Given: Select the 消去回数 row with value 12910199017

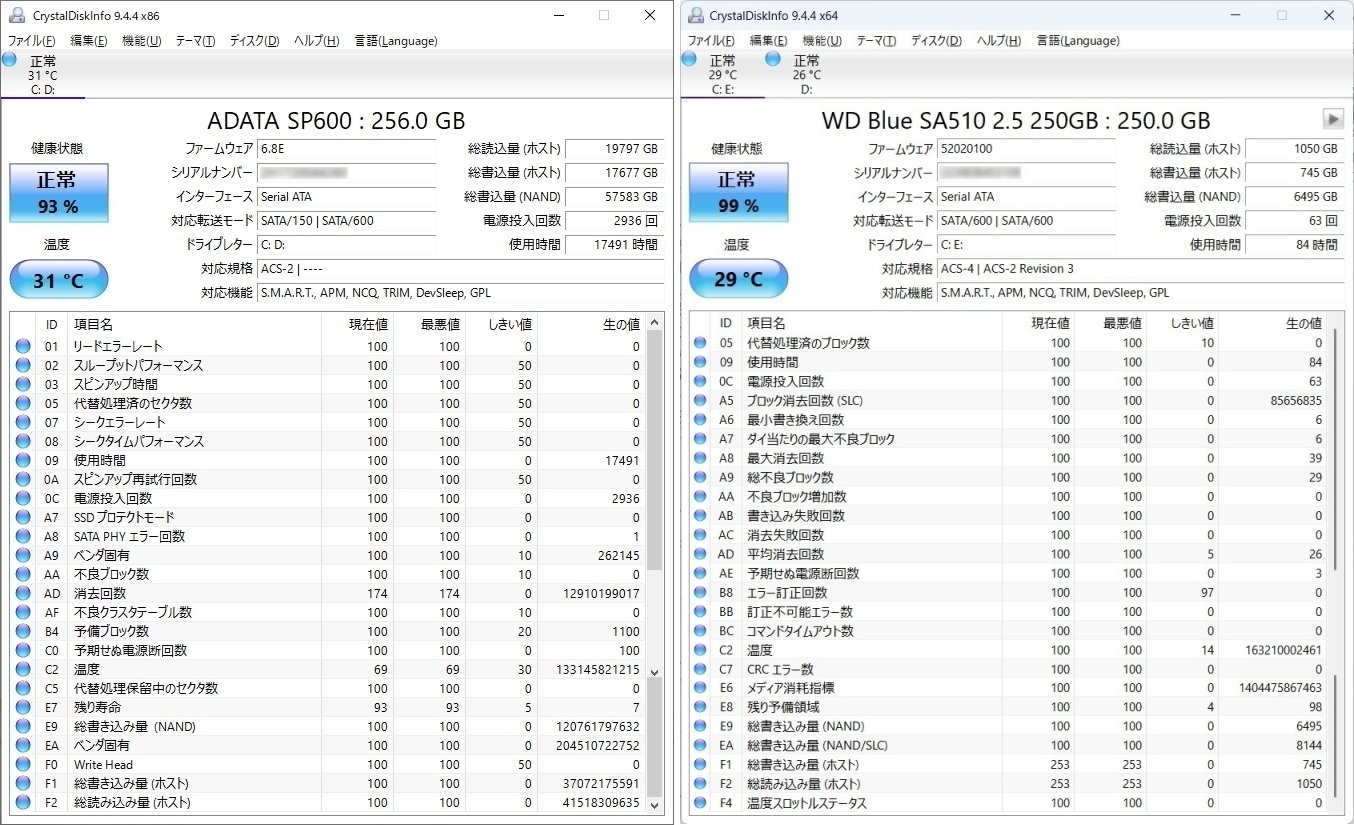Looking at the screenshot, I should (x=328, y=593).
